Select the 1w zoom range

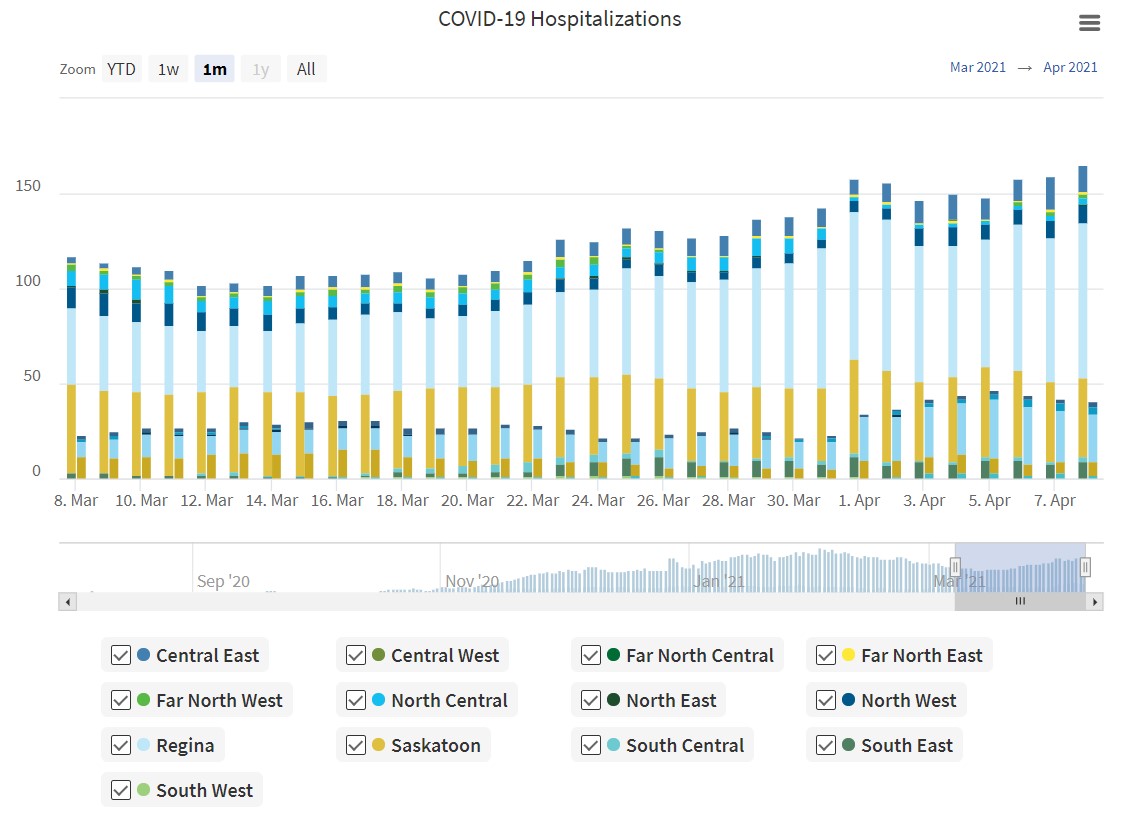(168, 69)
